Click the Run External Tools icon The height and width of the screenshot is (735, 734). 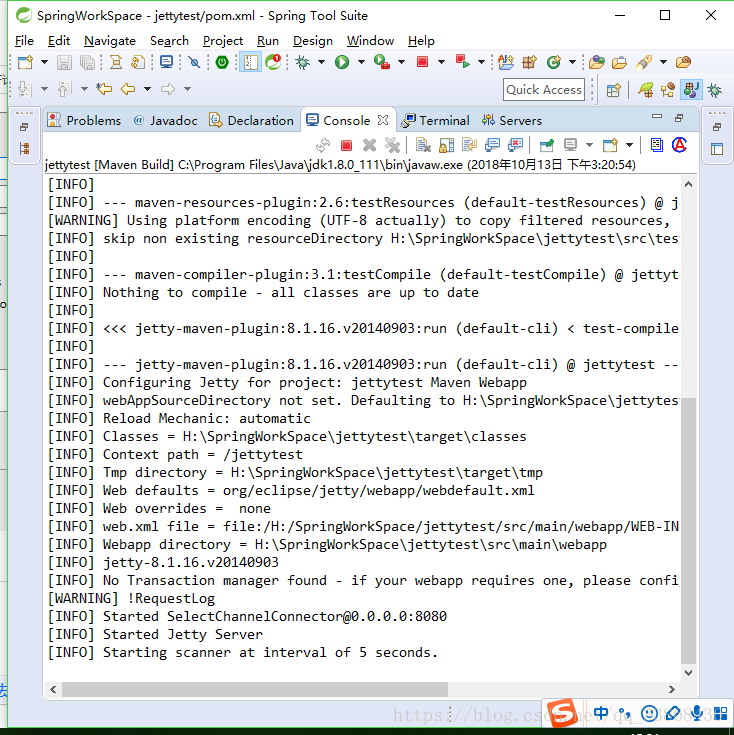(382, 62)
